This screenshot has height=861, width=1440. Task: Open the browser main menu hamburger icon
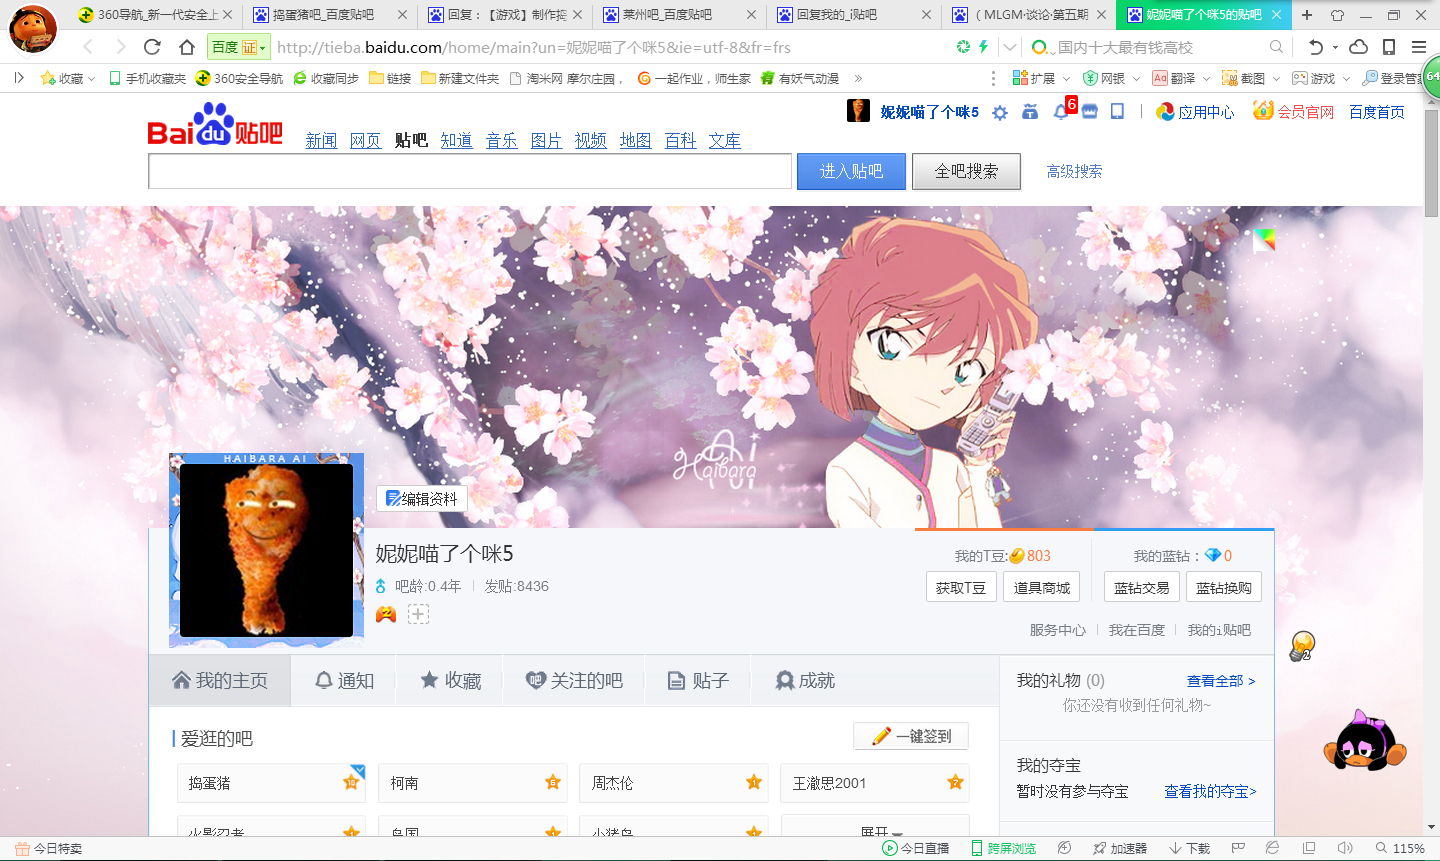[1419, 47]
